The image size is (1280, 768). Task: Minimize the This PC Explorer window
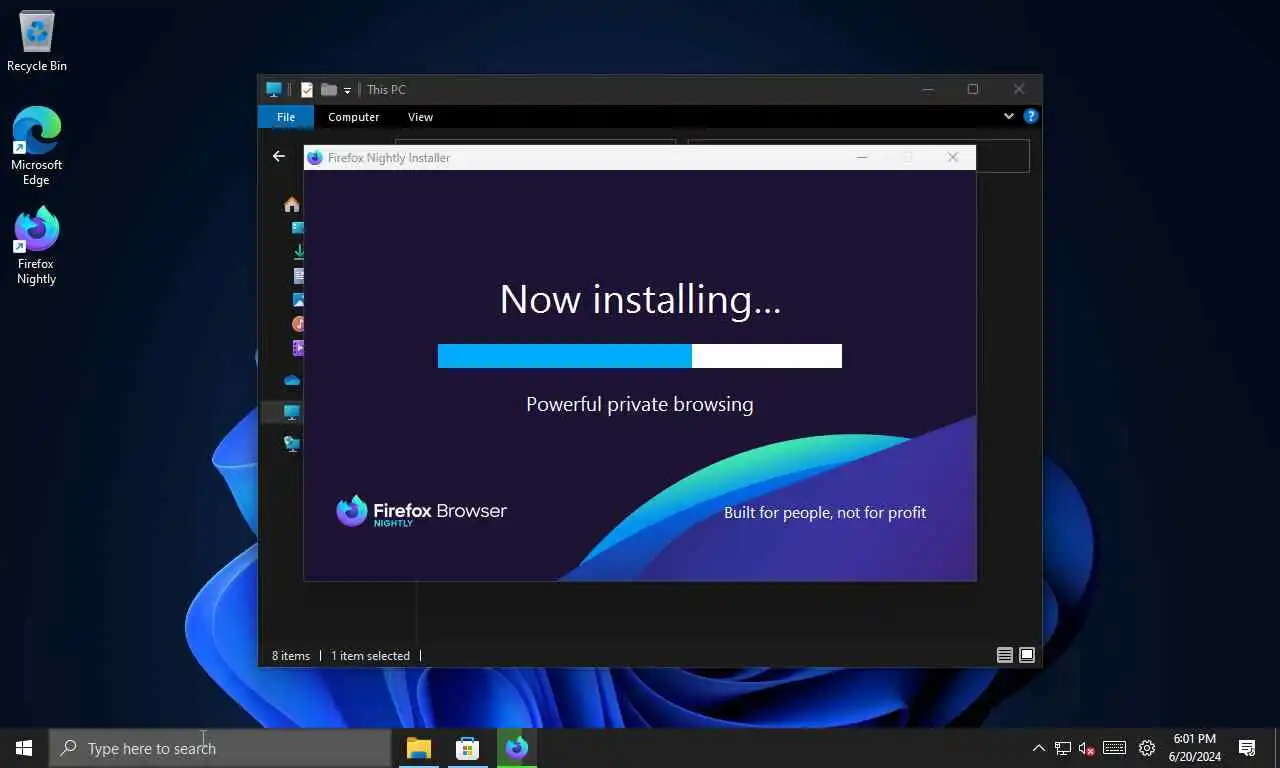click(x=927, y=89)
